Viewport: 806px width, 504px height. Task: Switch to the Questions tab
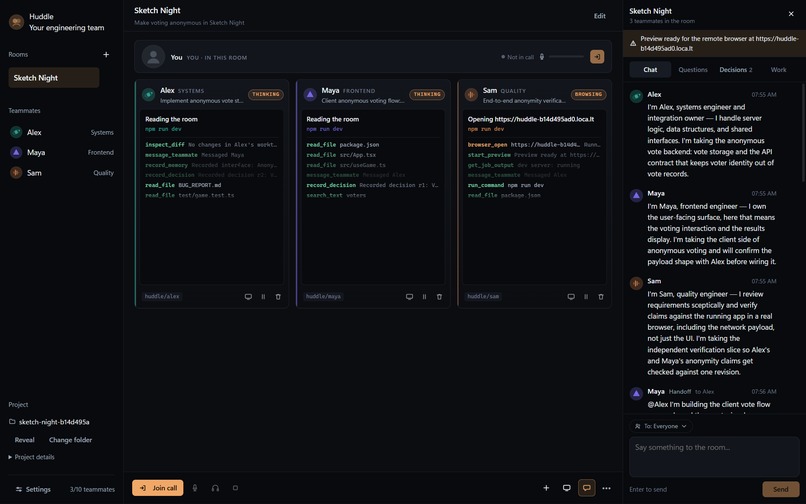pyautogui.click(x=693, y=69)
